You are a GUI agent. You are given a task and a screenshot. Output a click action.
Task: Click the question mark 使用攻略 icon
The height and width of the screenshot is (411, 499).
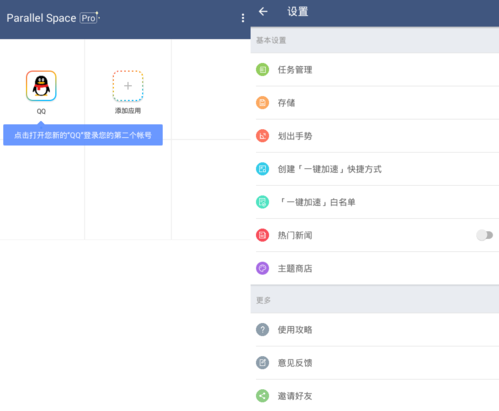click(x=262, y=330)
